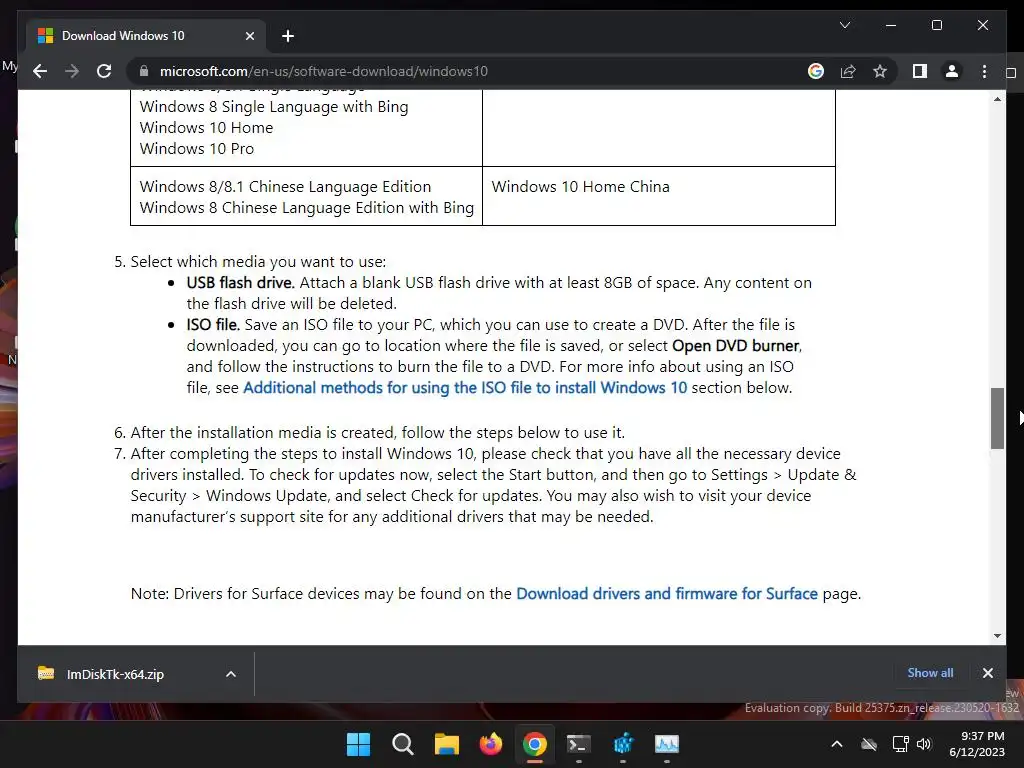Click the vertical scrollbar thumb
Image resolution: width=1024 pixels, height=768 pixels.
(997, 418)
